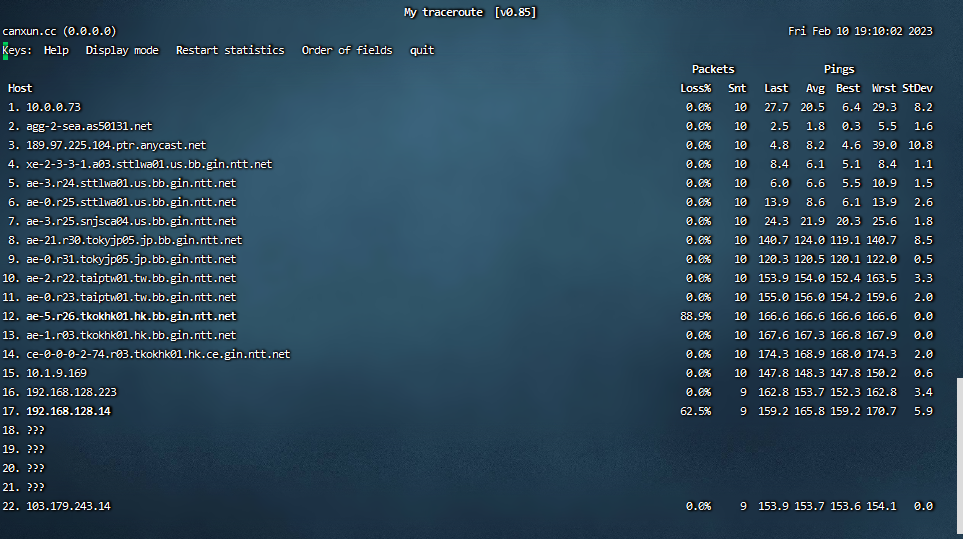Click Last value 140.7 in hop 8
The width and height of the screenshot is (963, 539).
[x=773, y=241]
